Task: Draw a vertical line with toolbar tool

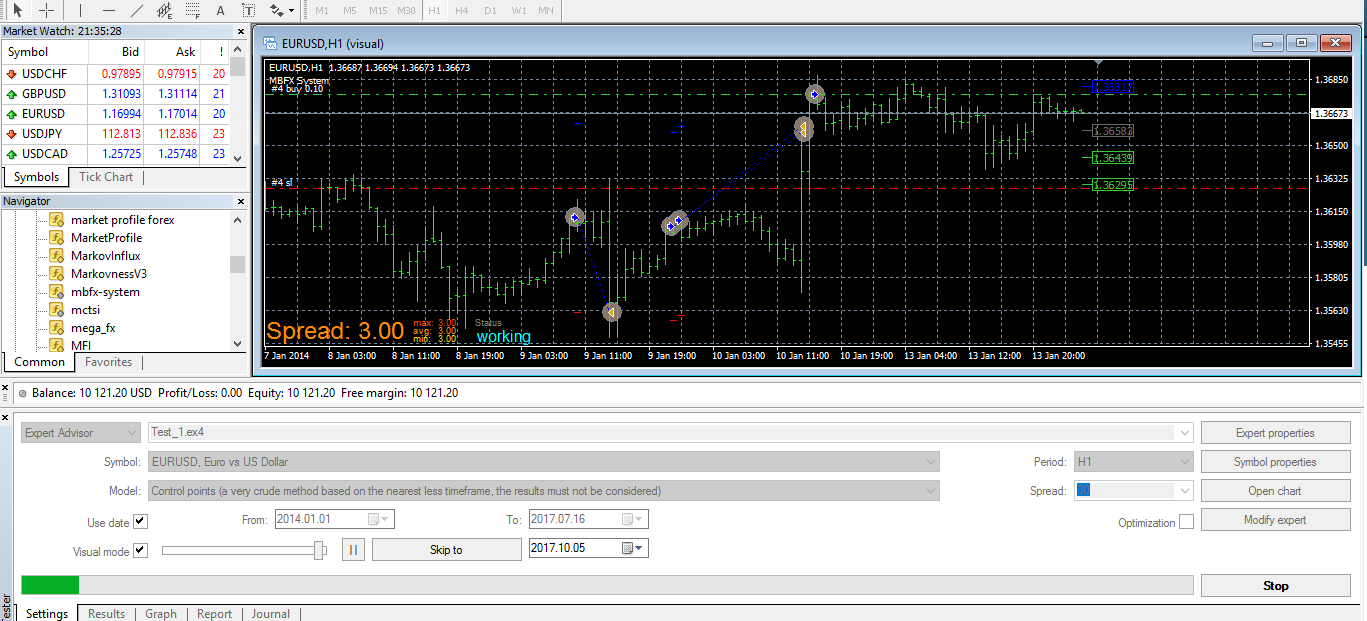Action: point(81,10)
